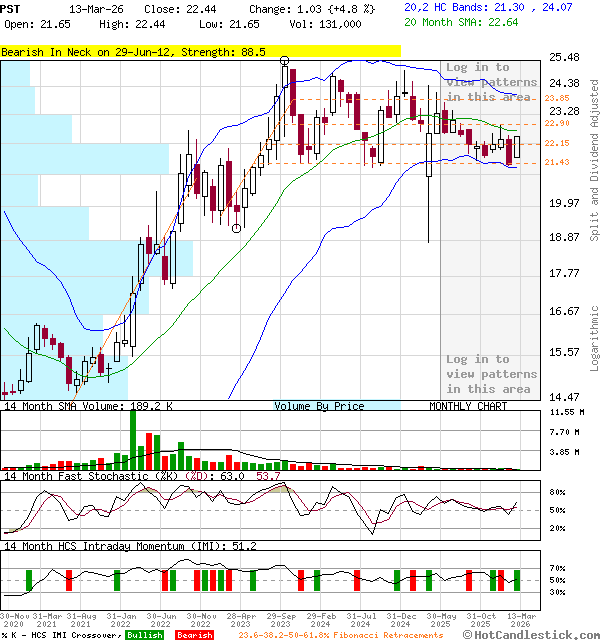Select the green Bullish legend box
The image size is (600, 640).
tap(144, 634)
